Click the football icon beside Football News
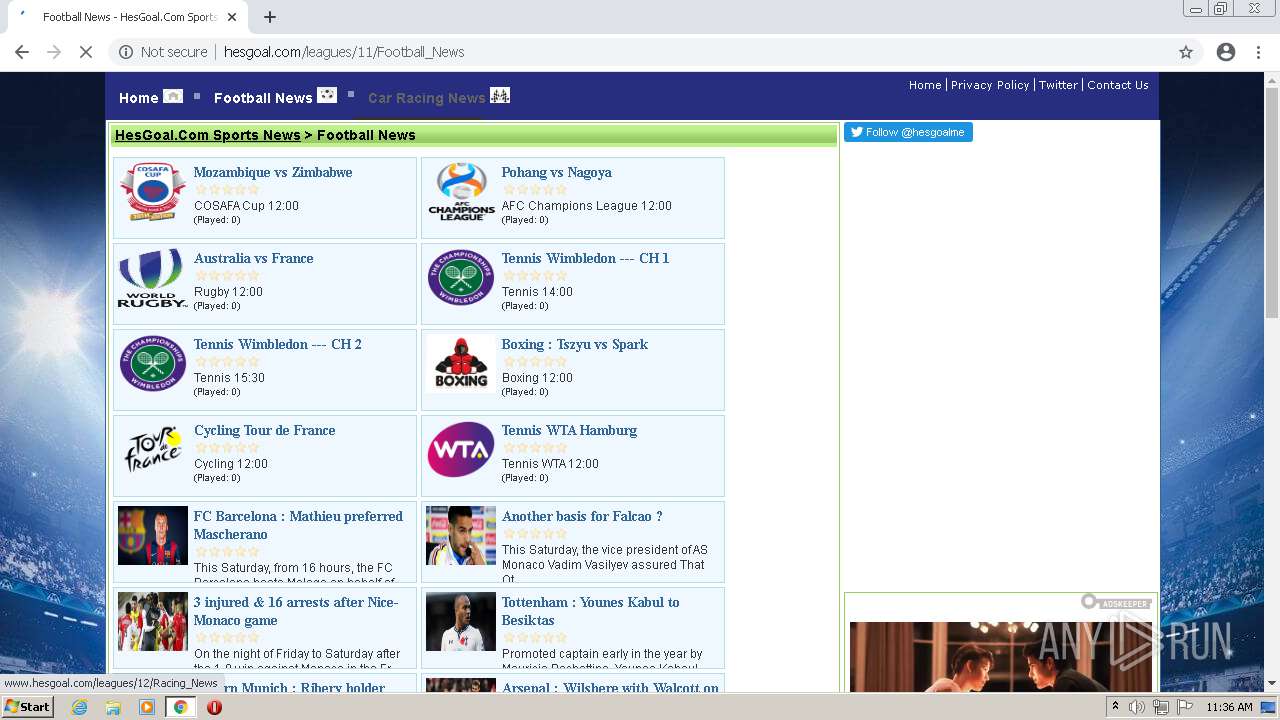1280x720 pixels. pos(327,95)
